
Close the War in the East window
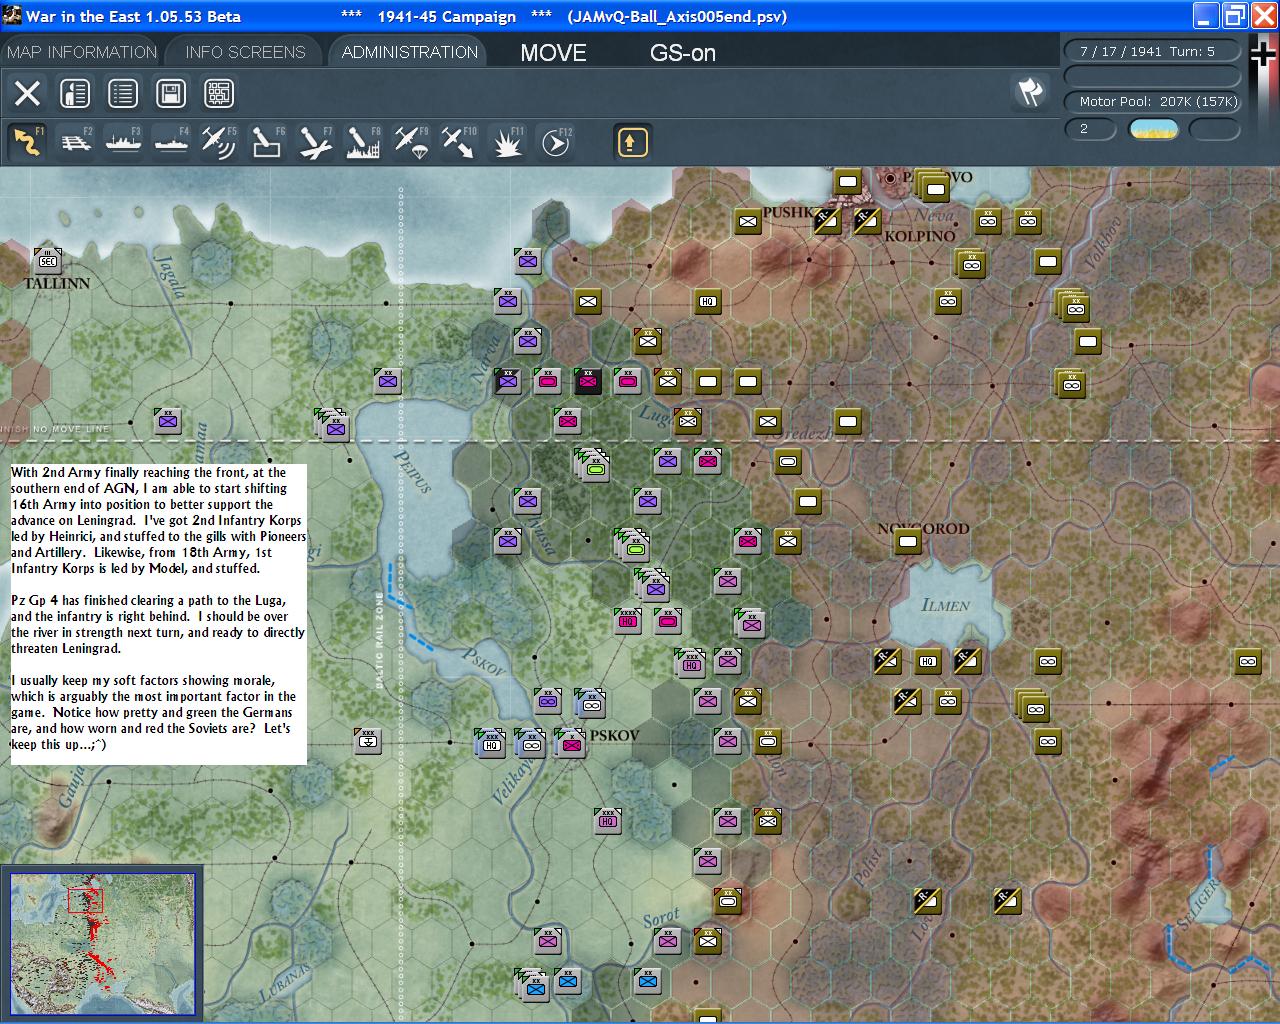click(x=1264, y=15)
